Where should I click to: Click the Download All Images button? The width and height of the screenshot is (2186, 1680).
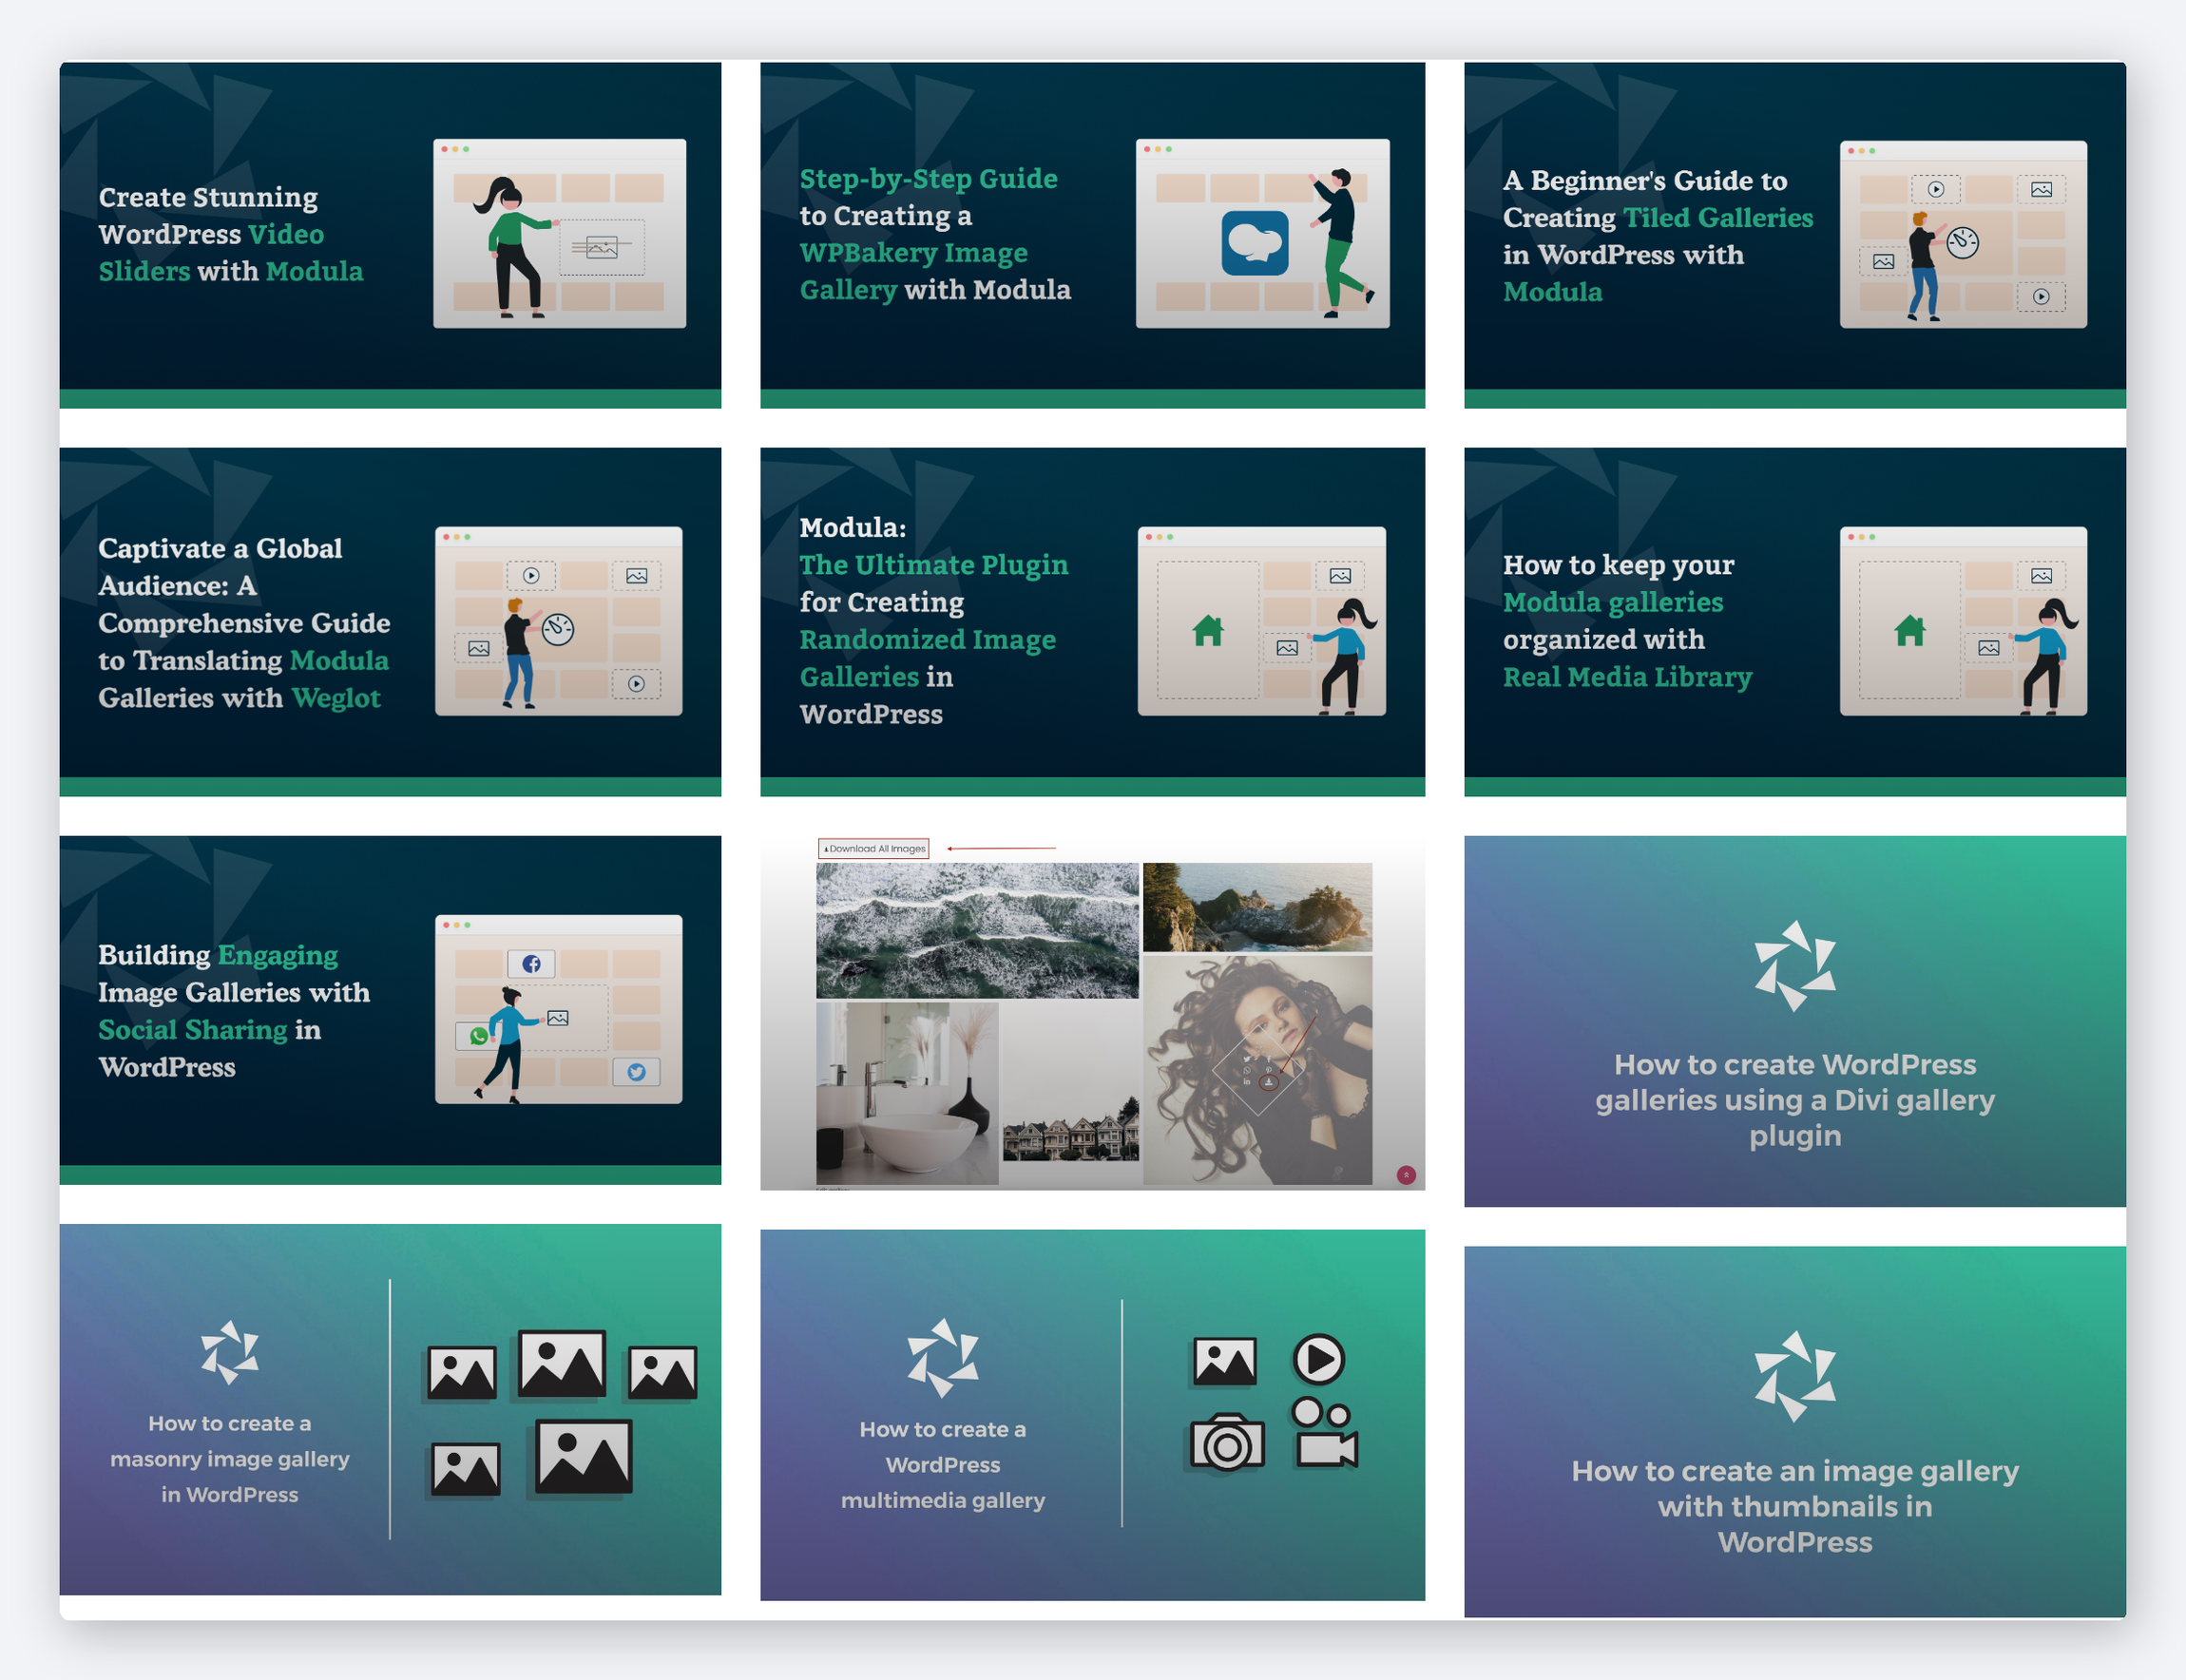(x=874, y=848)
